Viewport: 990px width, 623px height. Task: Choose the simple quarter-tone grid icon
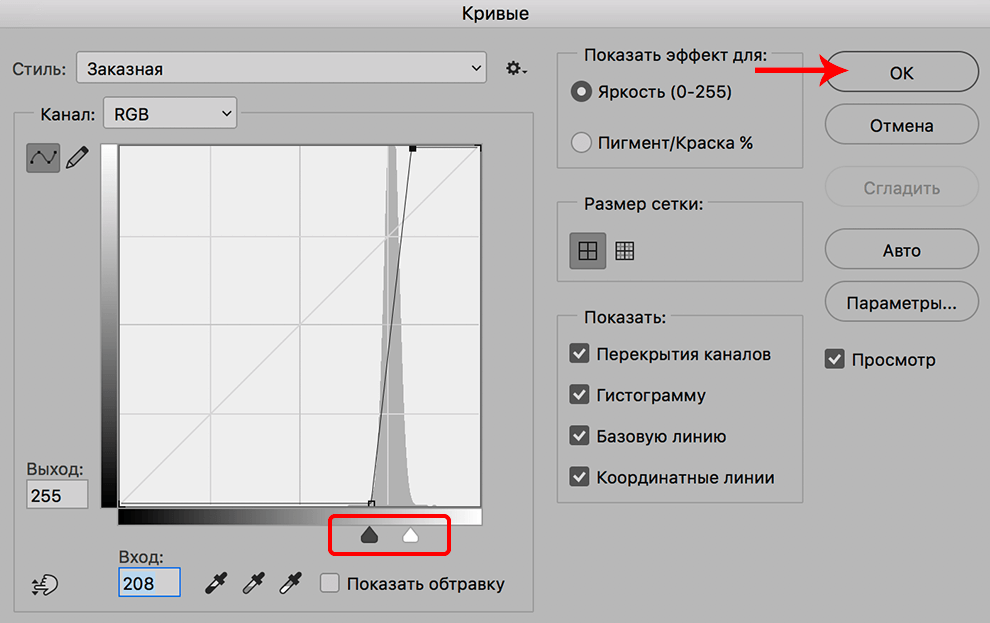(x=588, y=251)
